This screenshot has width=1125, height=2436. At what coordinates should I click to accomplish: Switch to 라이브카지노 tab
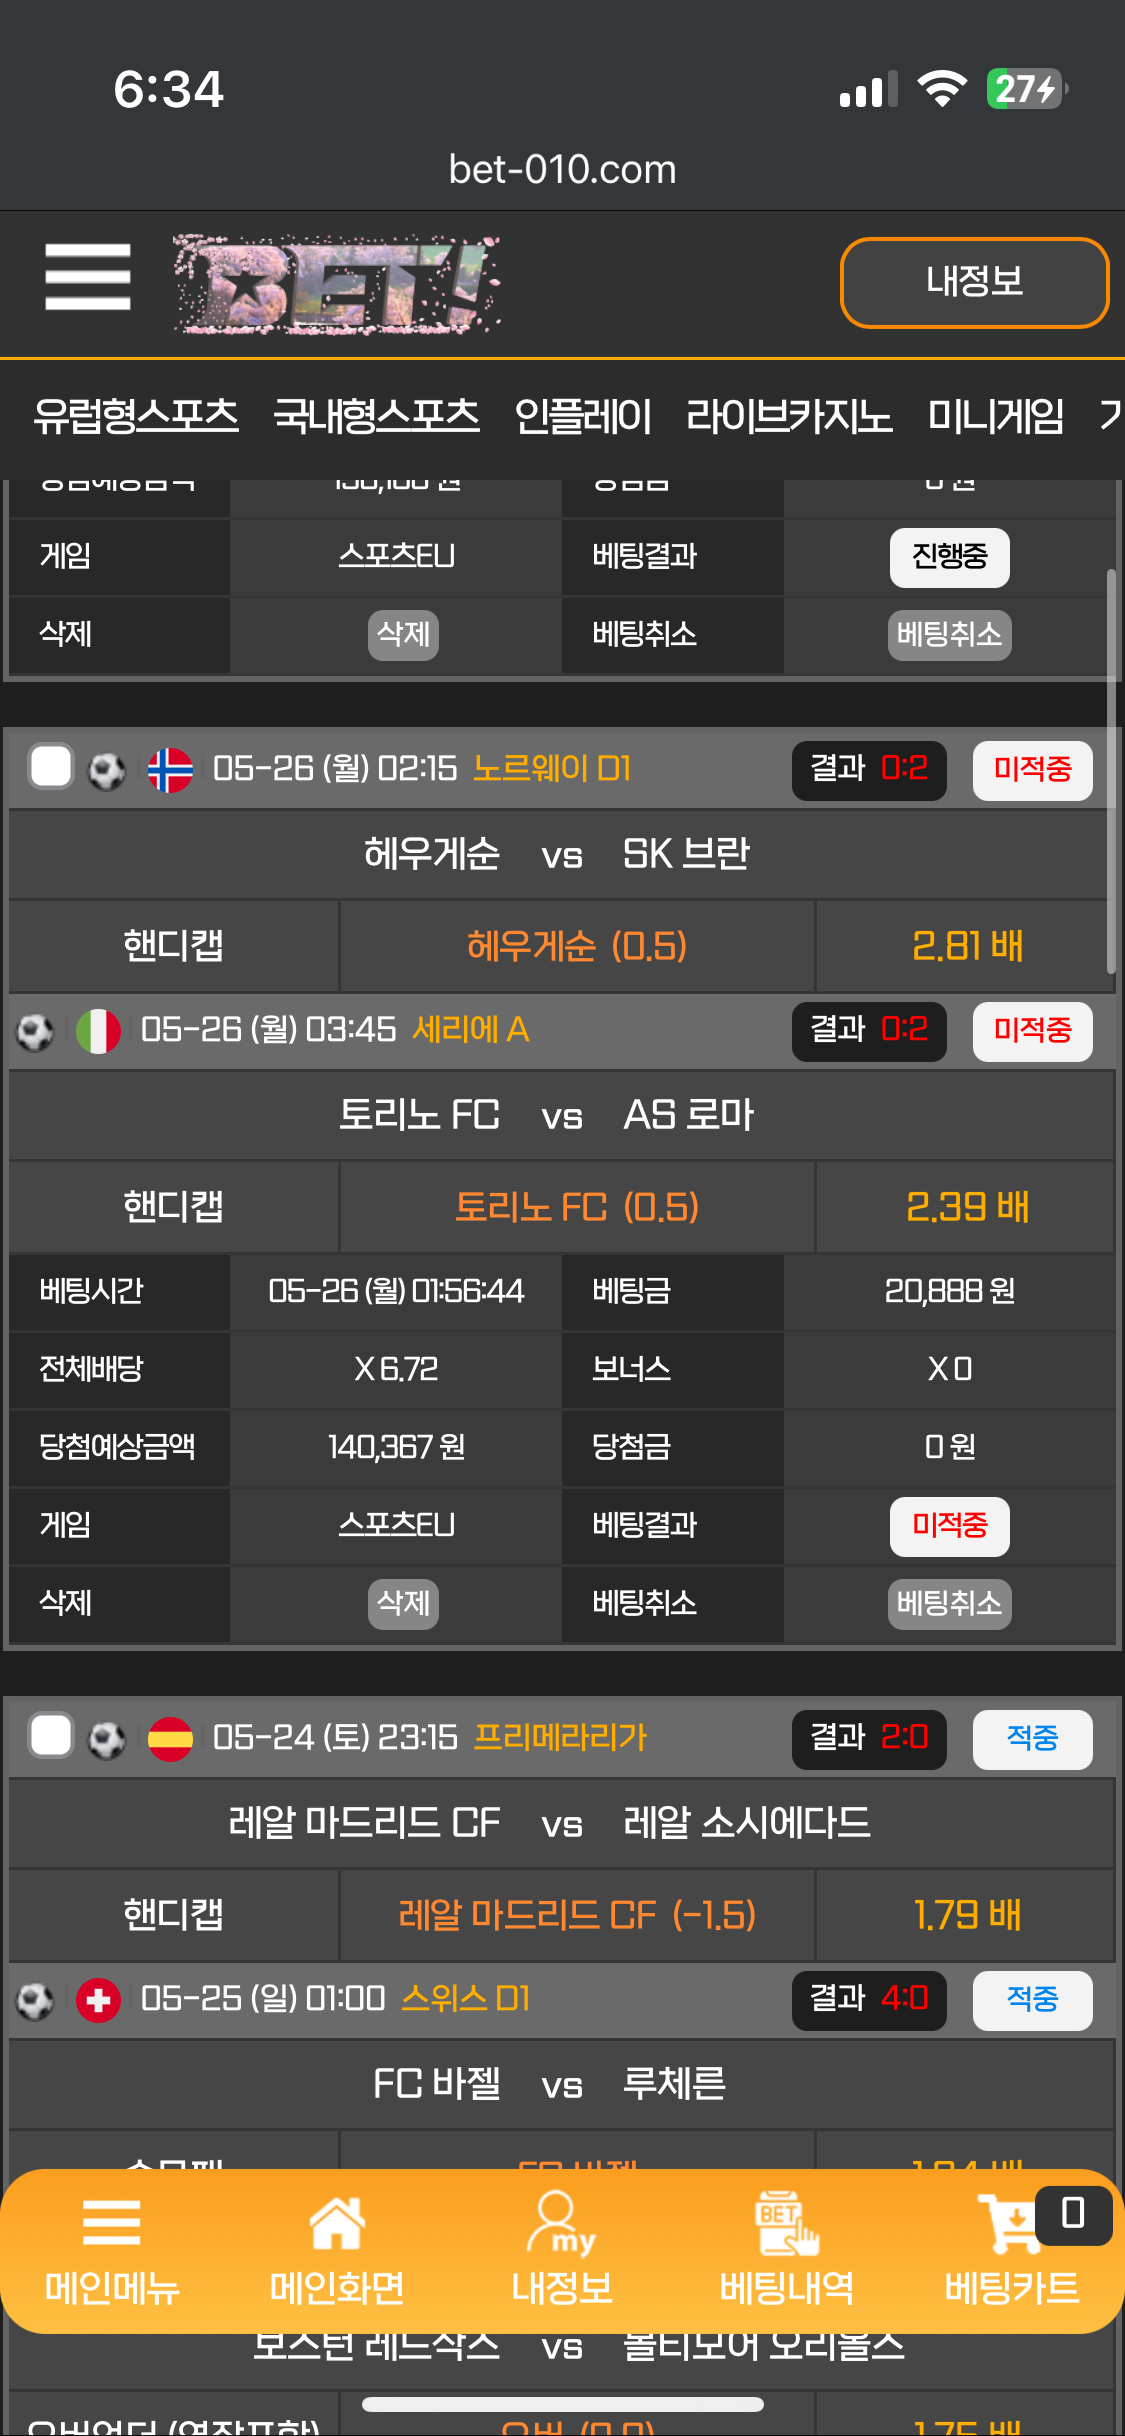789,416
